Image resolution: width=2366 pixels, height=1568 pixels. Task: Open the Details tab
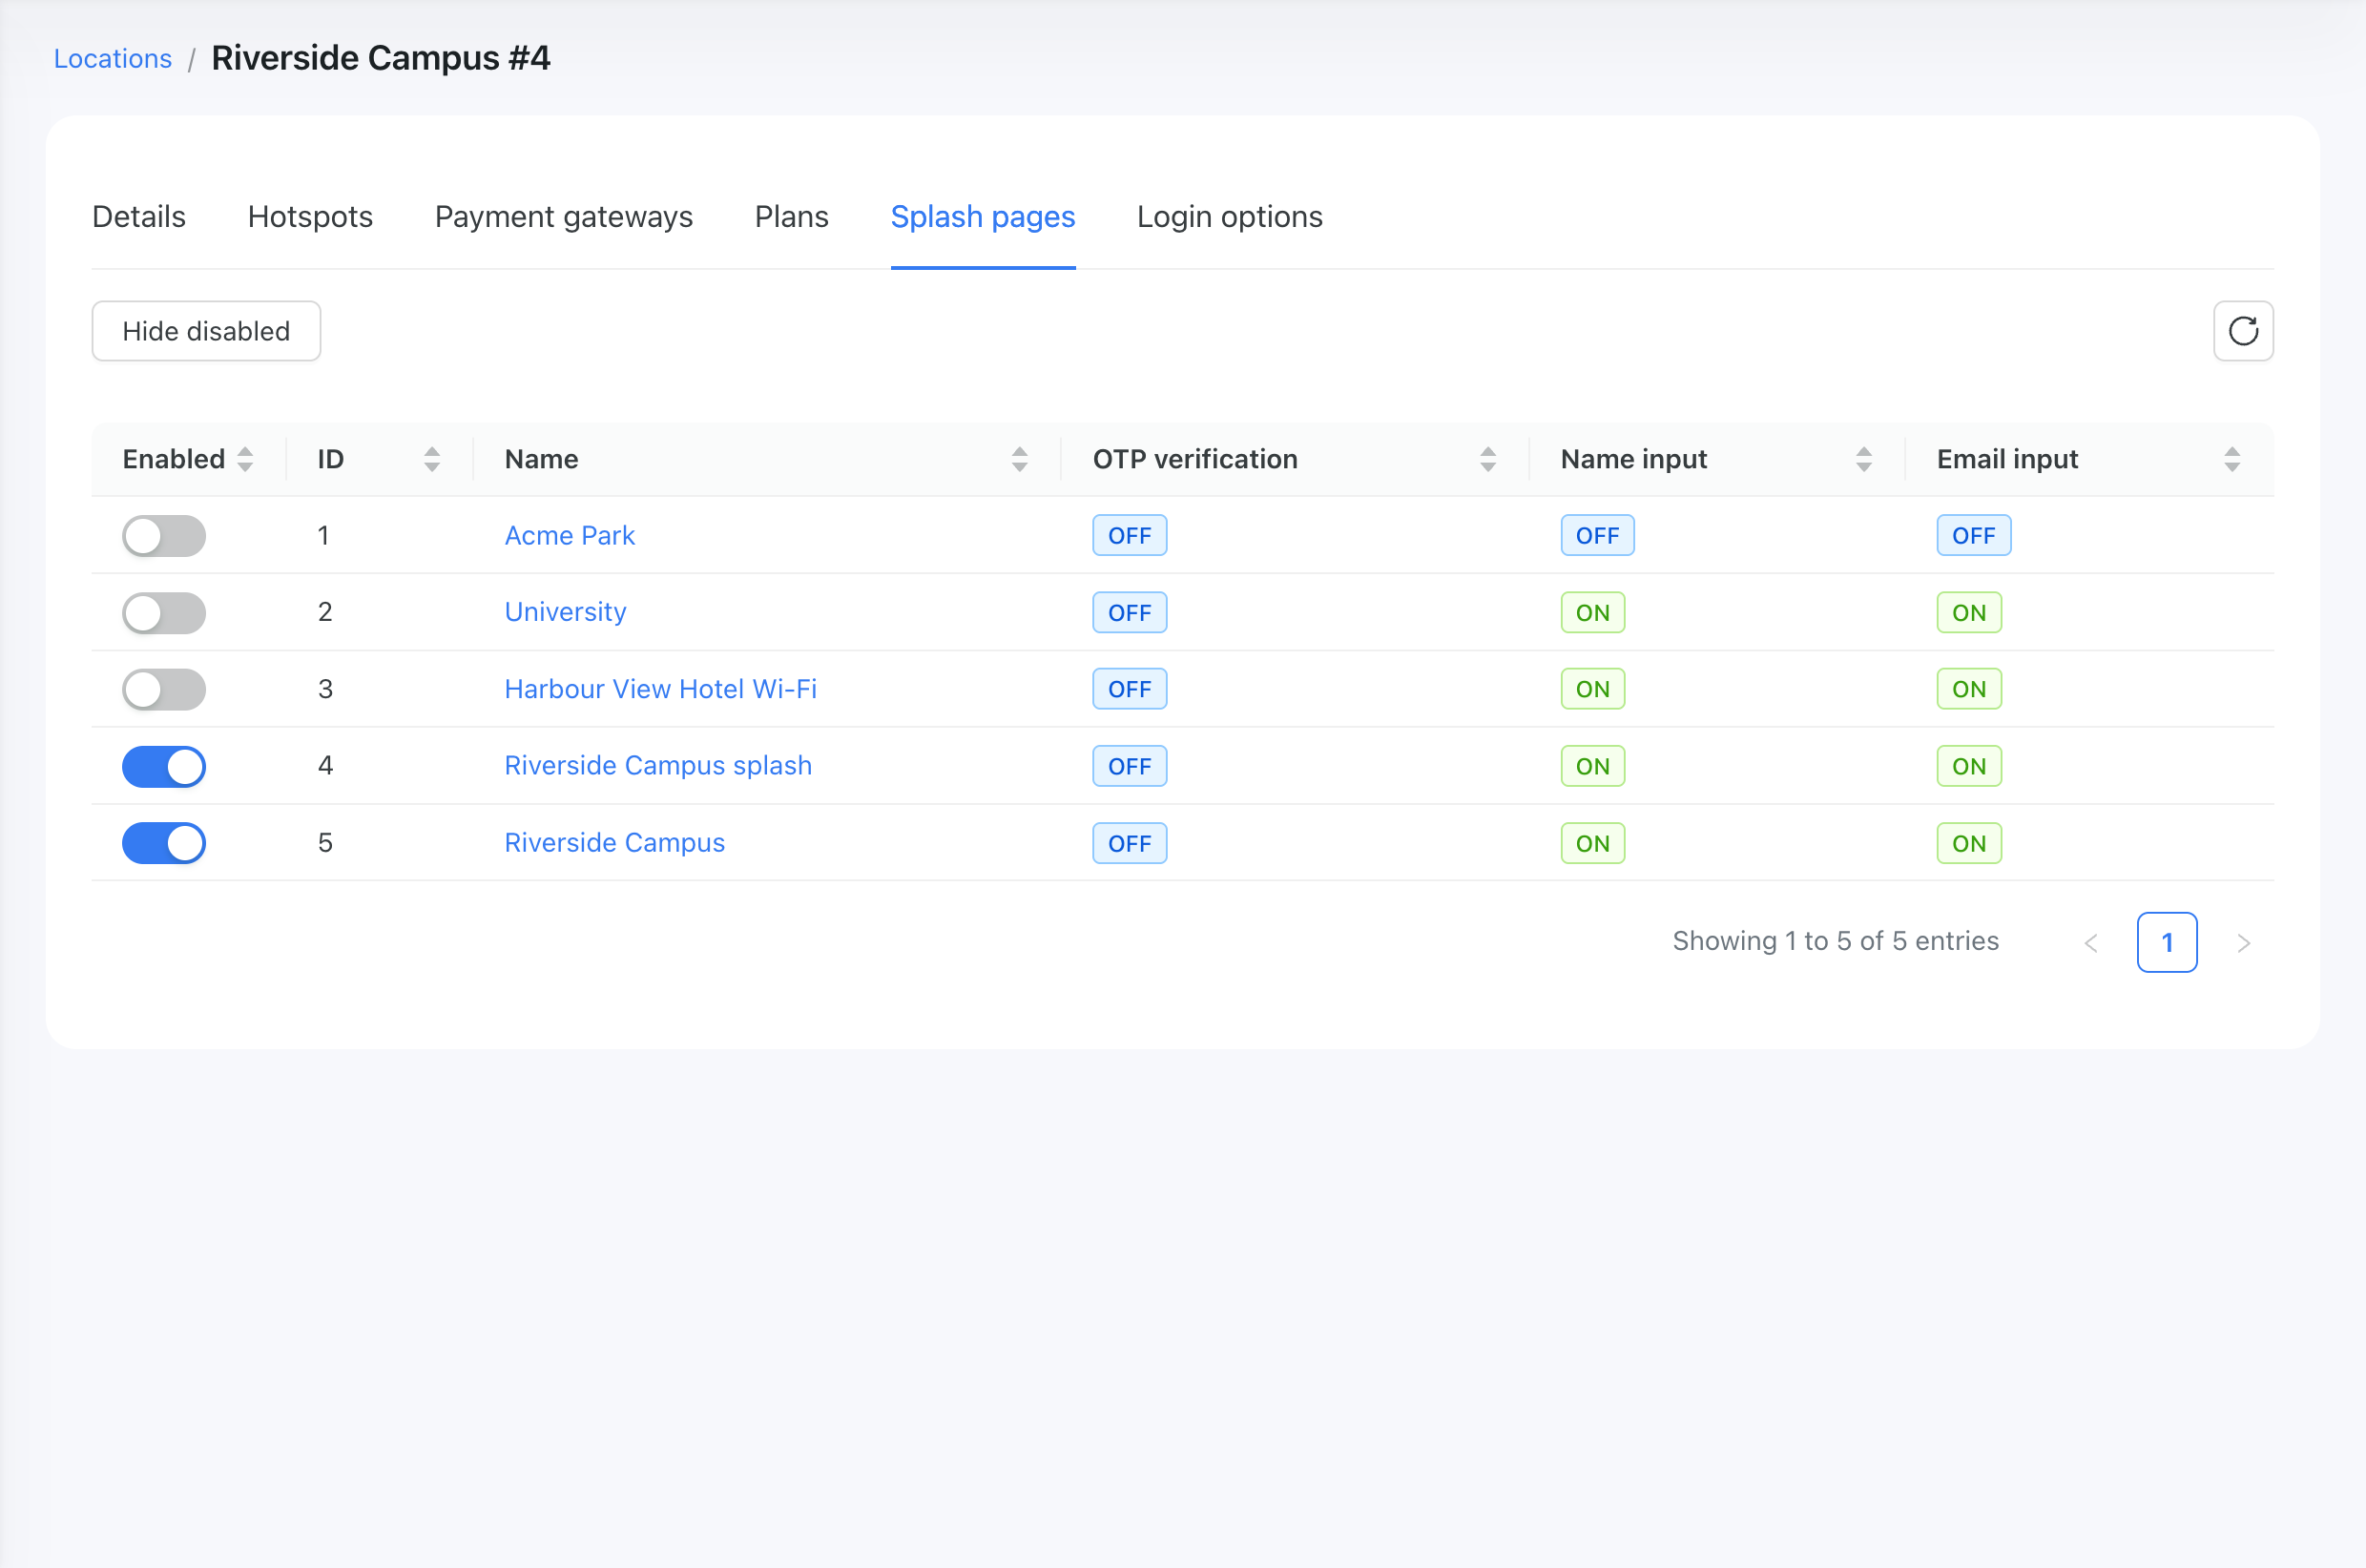[139, 217]
